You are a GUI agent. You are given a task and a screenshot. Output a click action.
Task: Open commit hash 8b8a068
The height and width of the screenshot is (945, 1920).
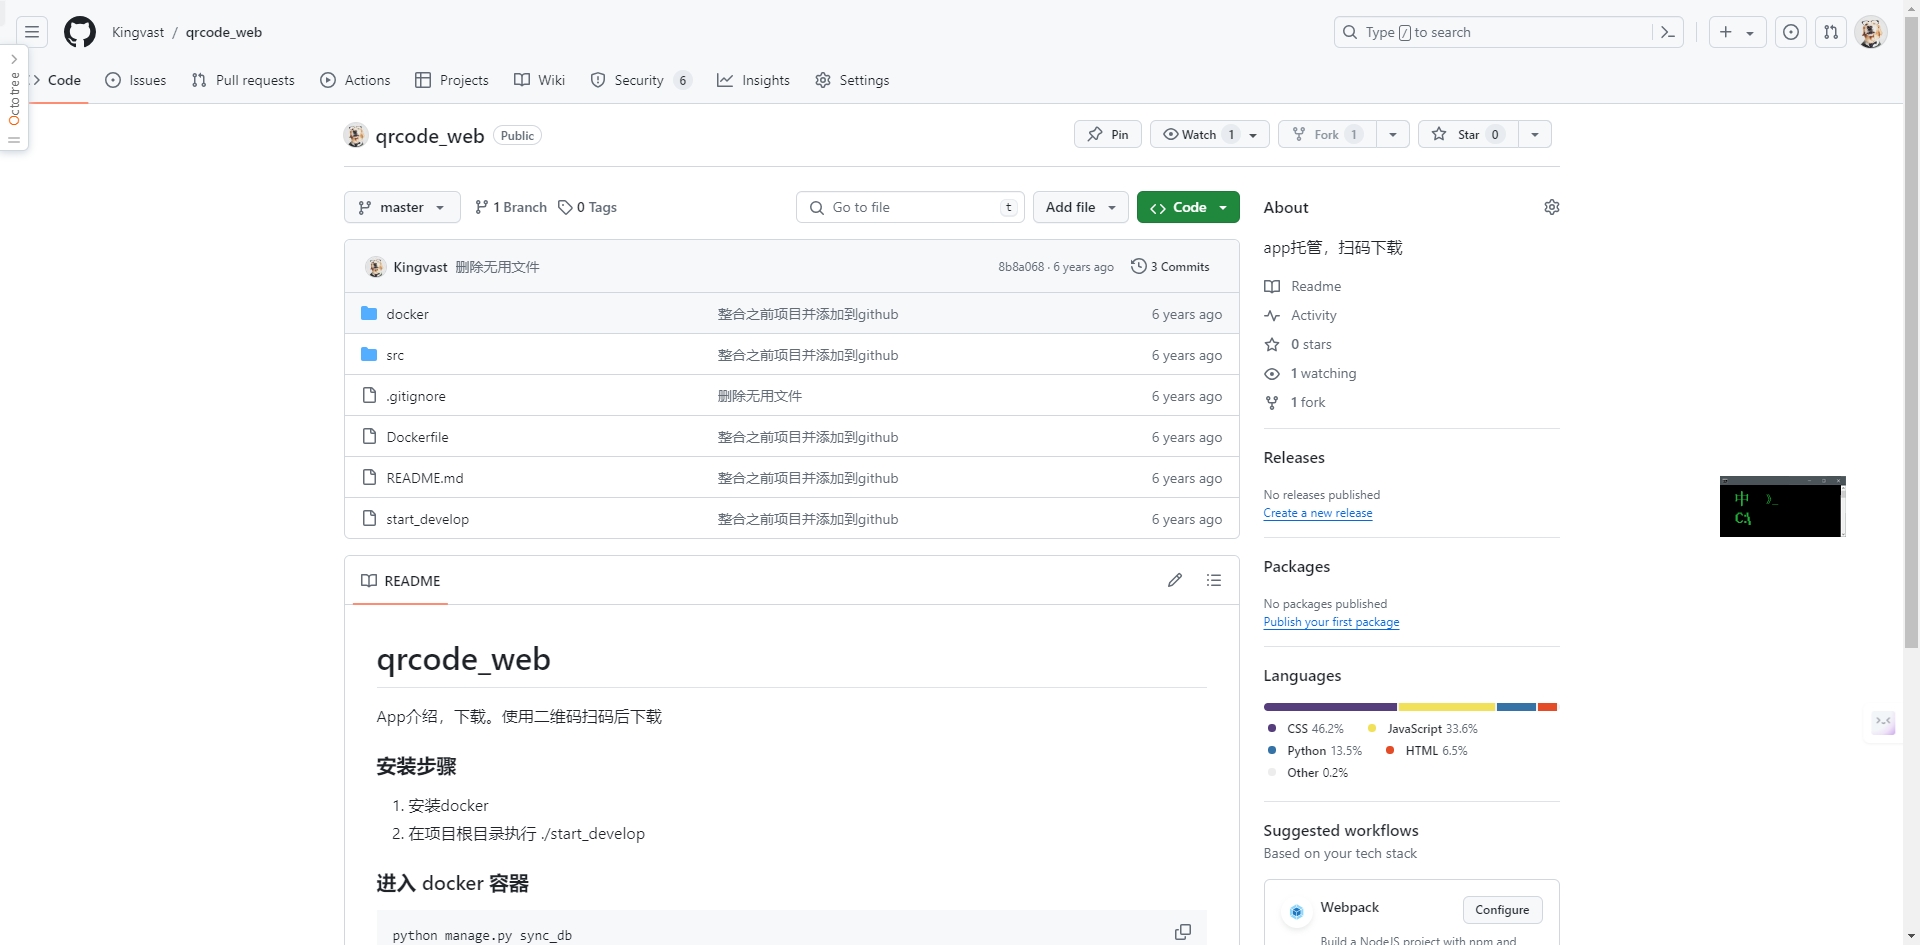click(x=1021, y=267)
